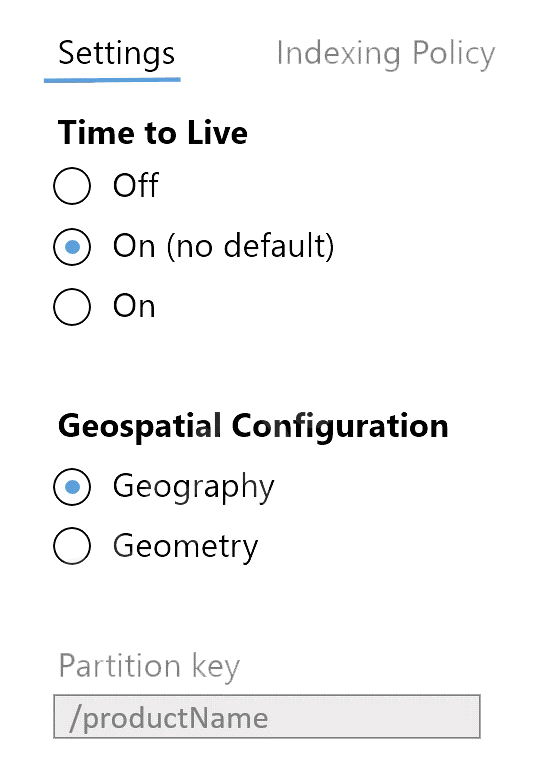Click the /productName text value

169,719
